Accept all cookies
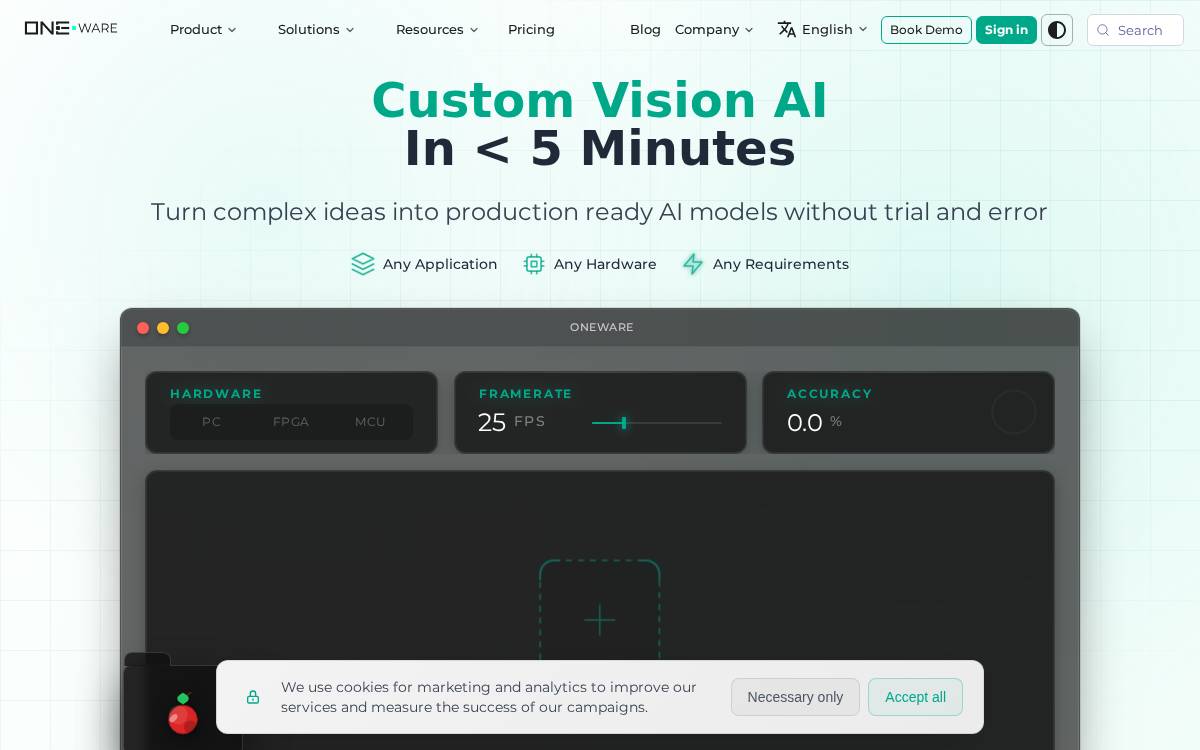The width and height of the screenshot is (1200, 750). [915, 697]
